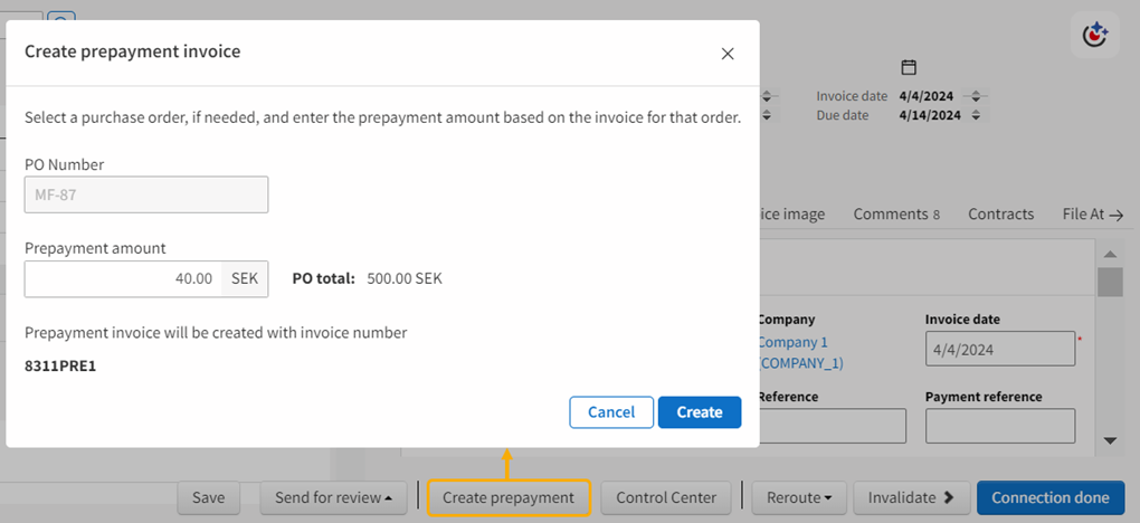
Task: Open the Control Center
Action: pos(666,497)
